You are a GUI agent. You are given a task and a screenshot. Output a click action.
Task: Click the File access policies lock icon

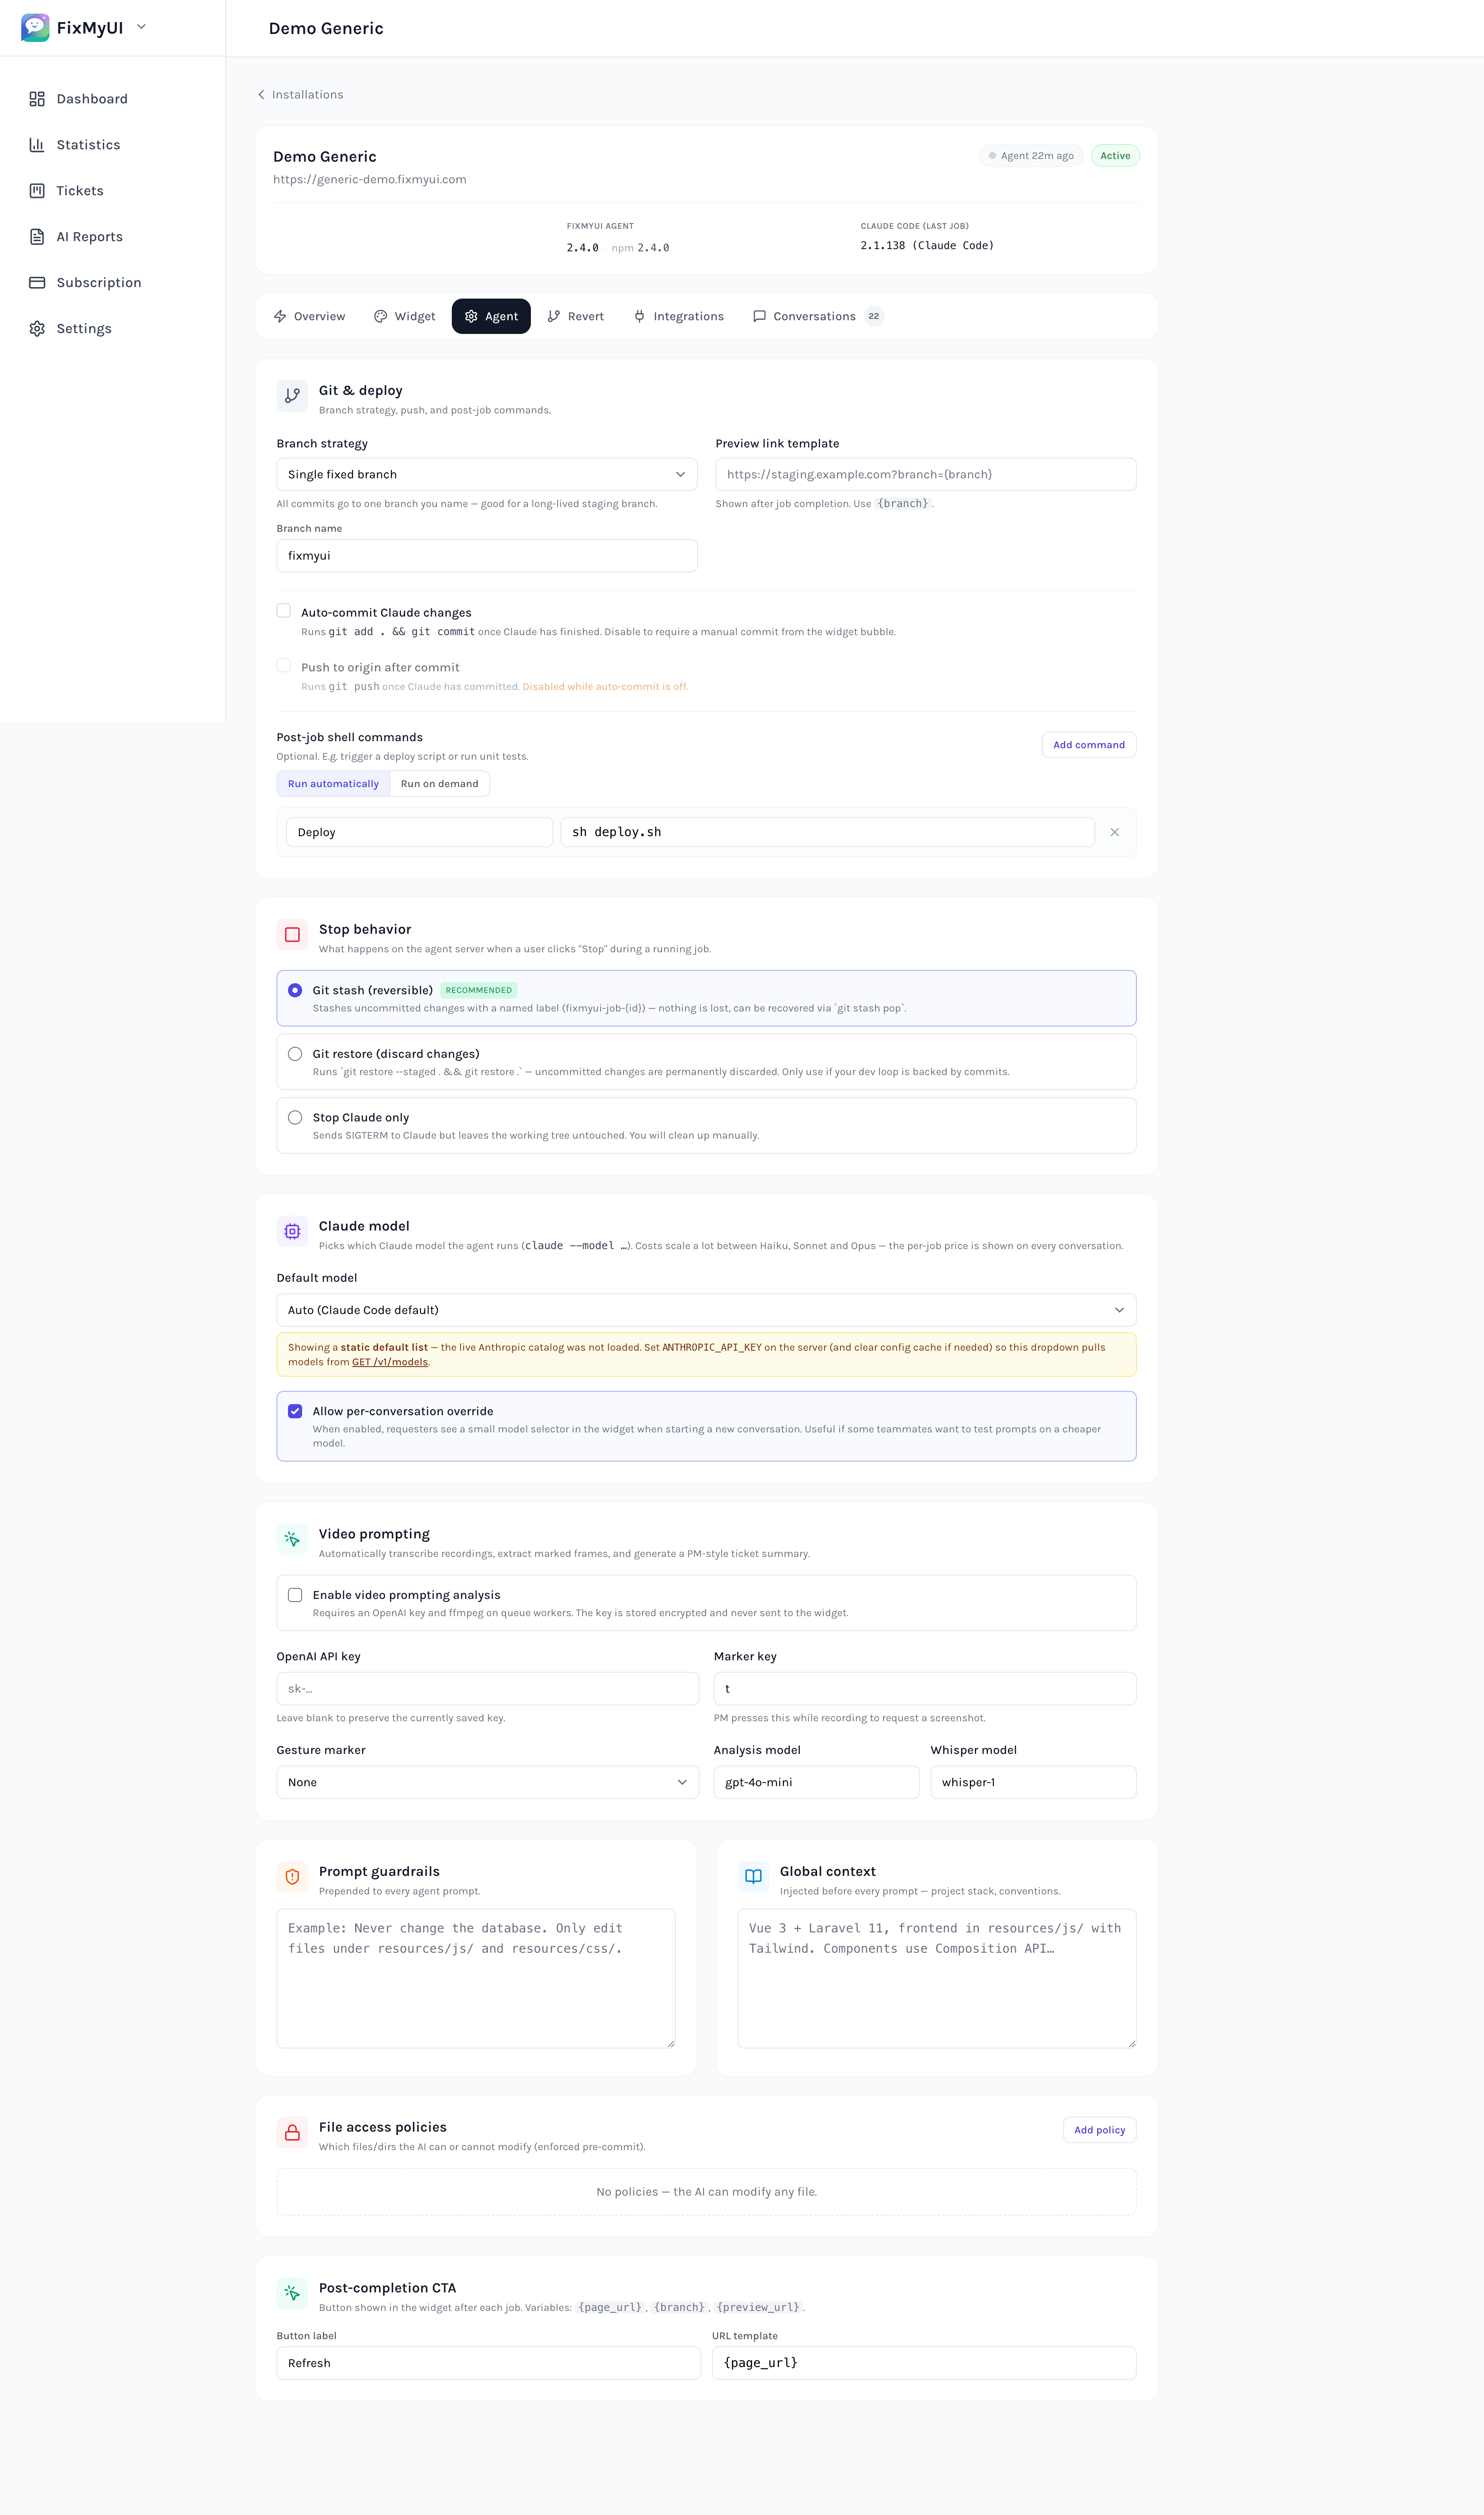pos(292,2133)
